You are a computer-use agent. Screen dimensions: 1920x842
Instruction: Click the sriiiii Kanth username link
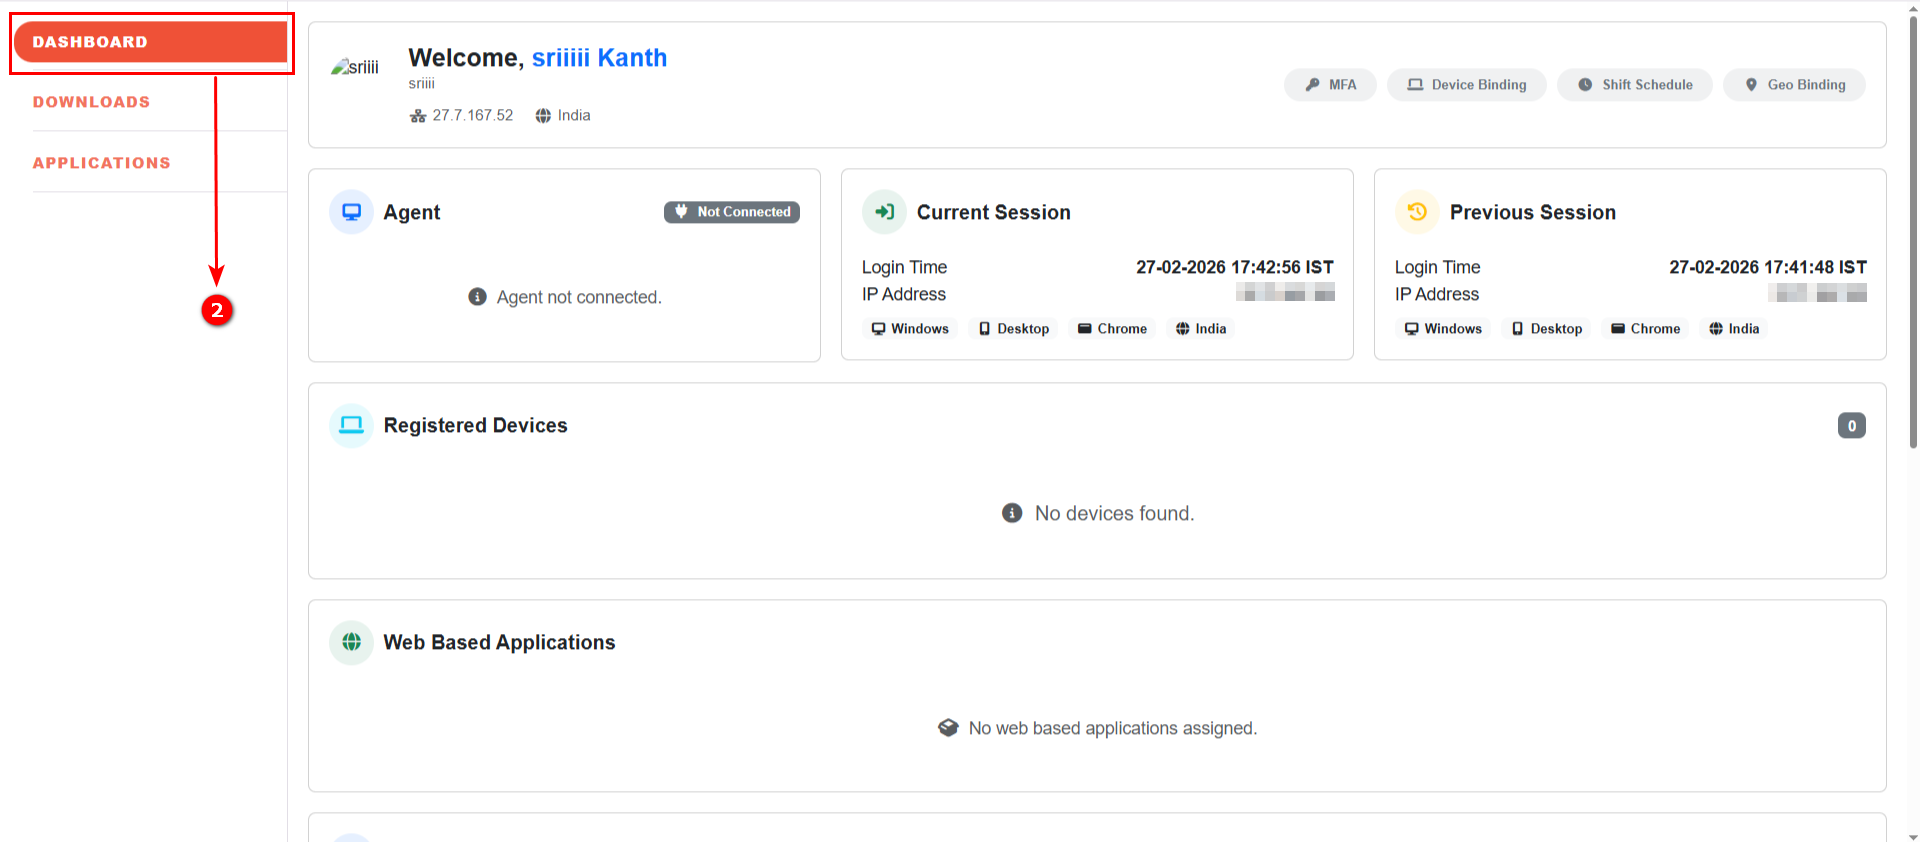coord(599,58)
